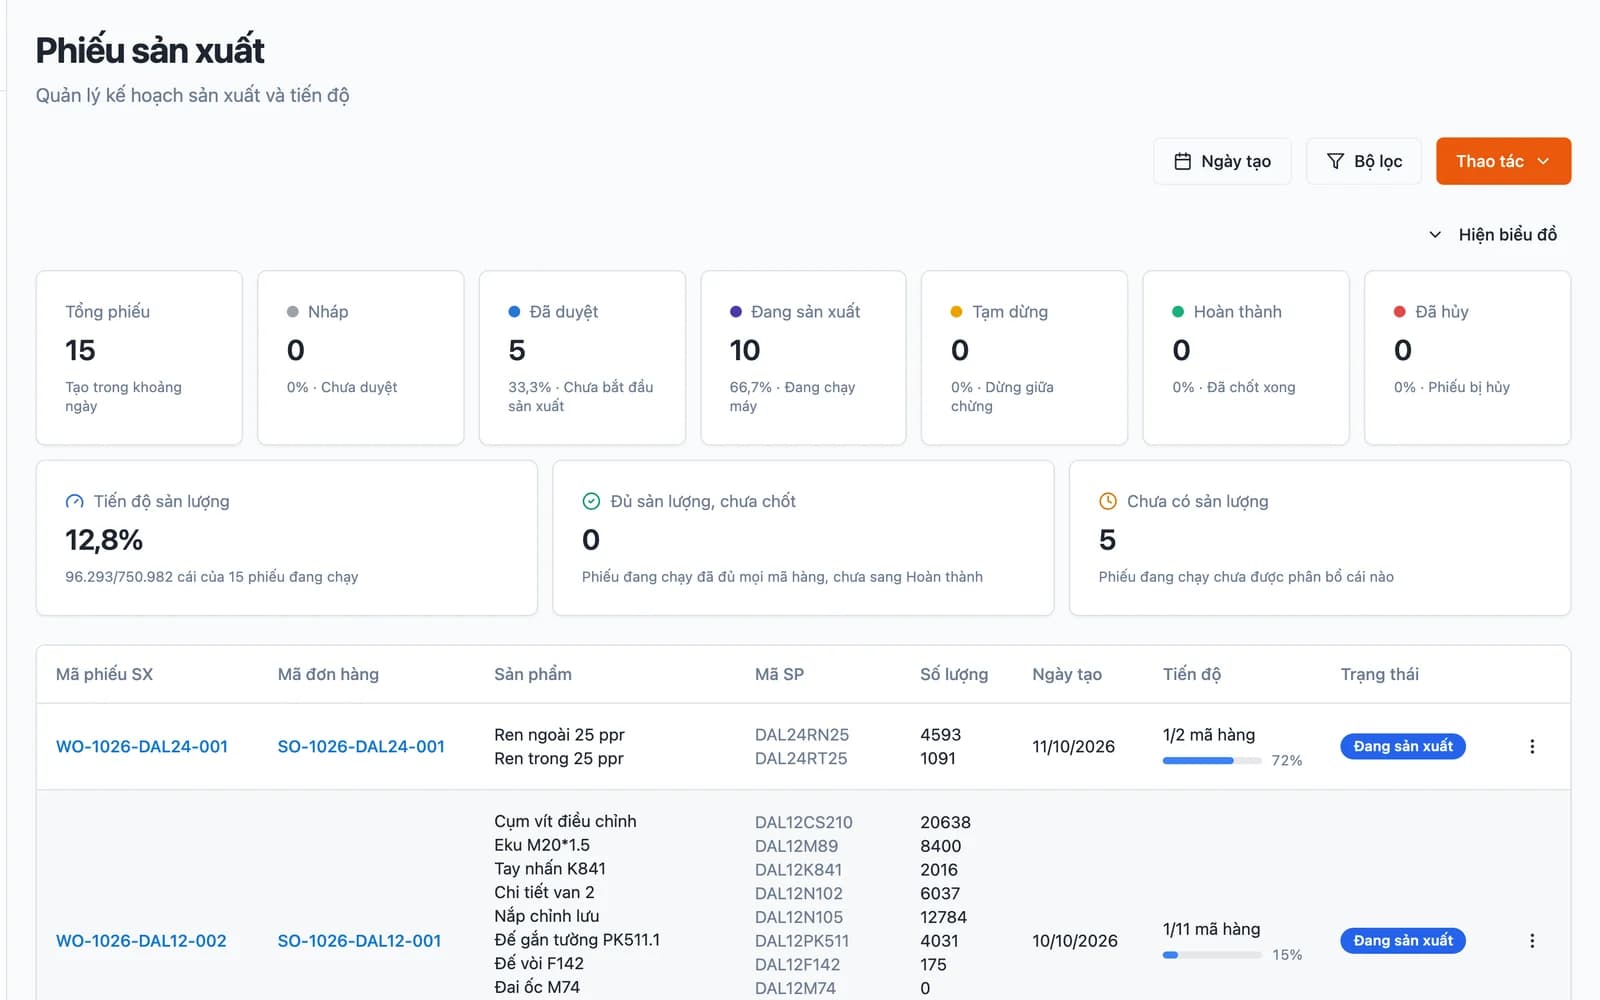
Task: Click the Phiếu sản xuất page title
Action: [150, 50]
